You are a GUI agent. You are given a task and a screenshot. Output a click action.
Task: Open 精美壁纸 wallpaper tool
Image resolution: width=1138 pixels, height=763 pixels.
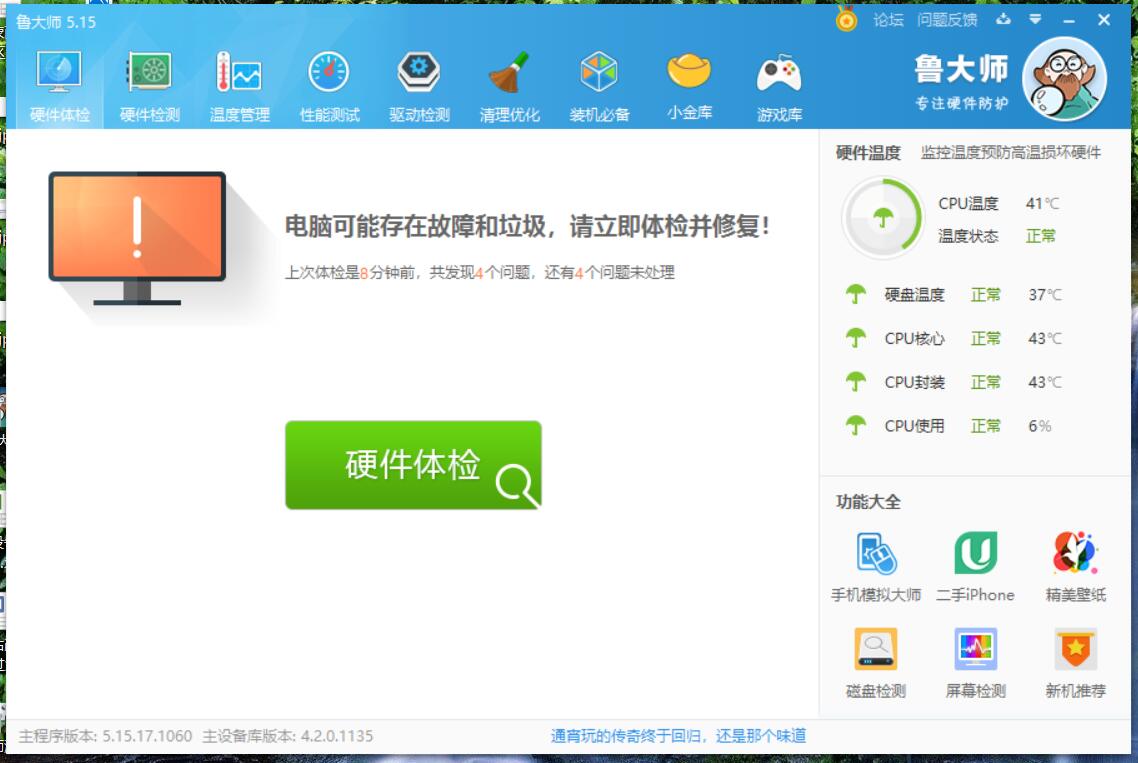point(1076,566)
